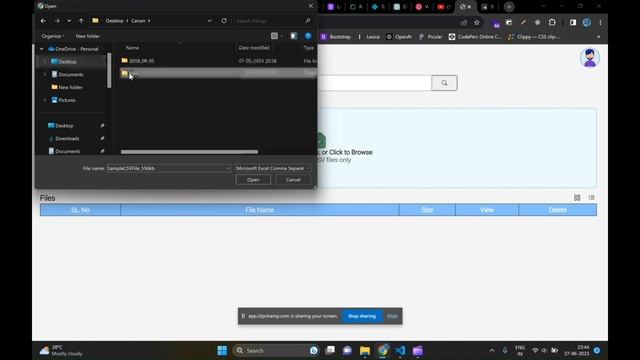
Task: Show hidden system tray icons
Action: tap(492, 351)
